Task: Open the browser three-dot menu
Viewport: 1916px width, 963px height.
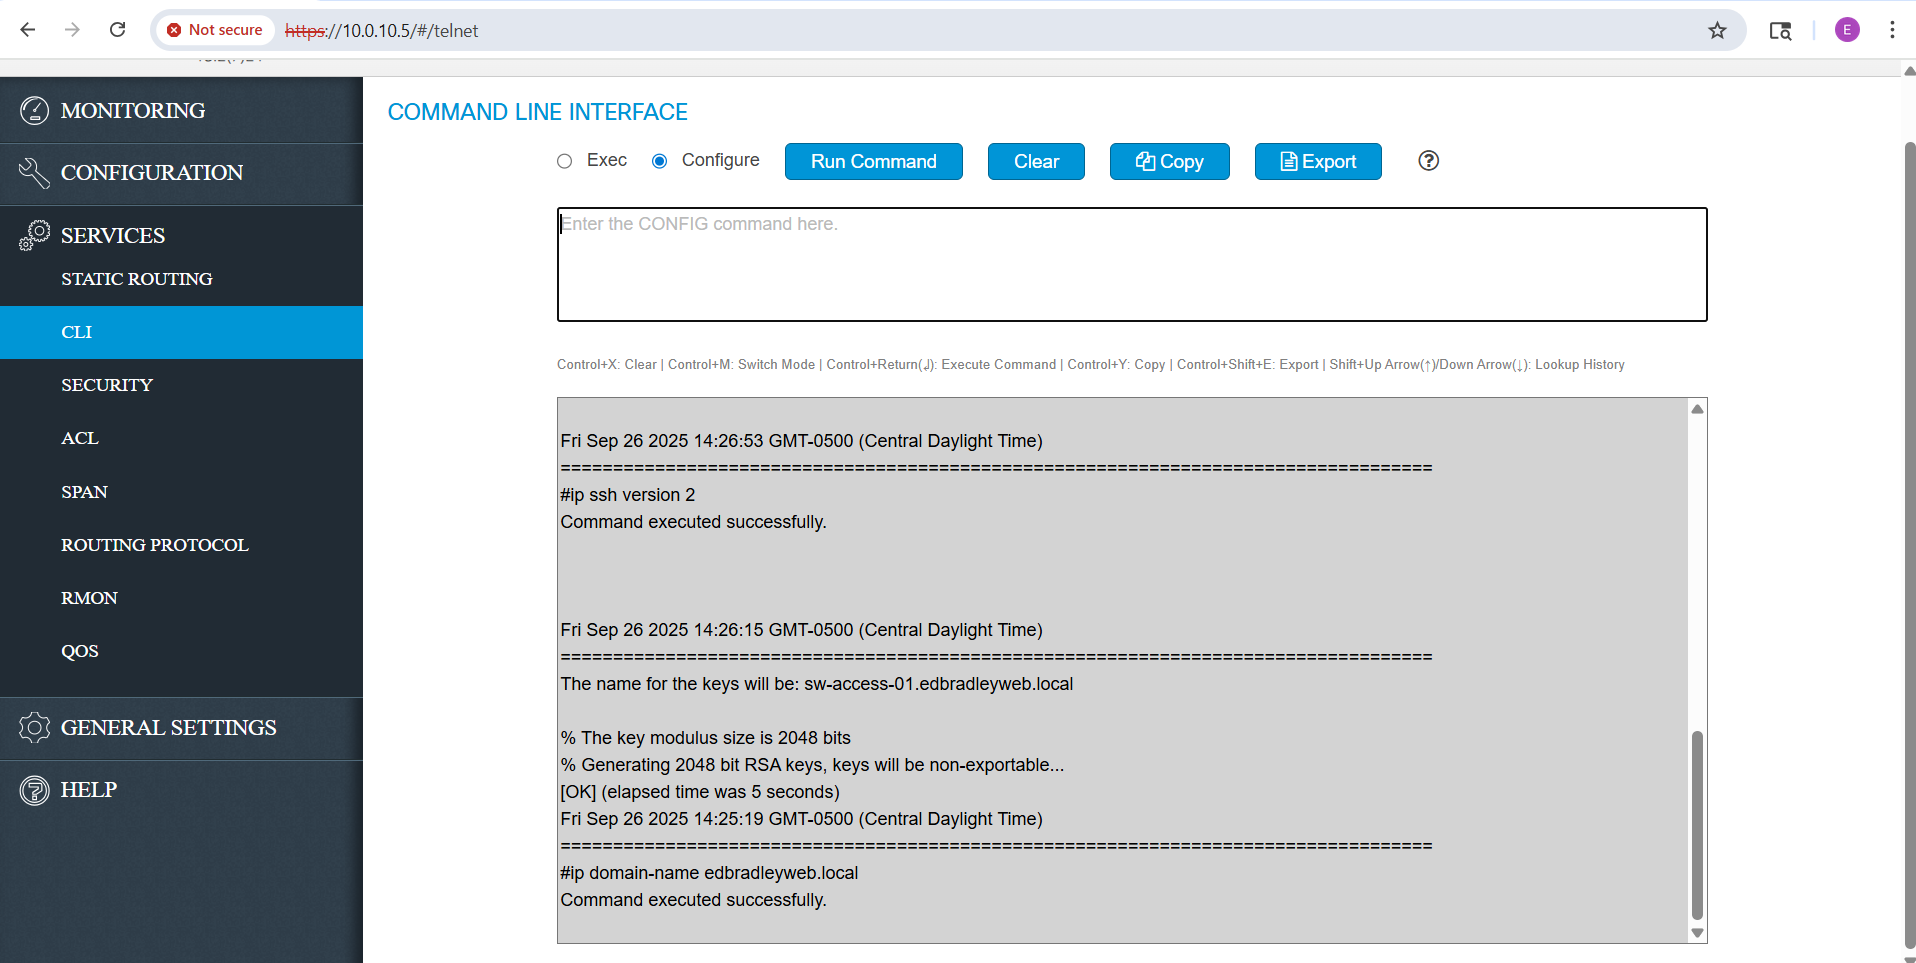Action: pyautogui.click(x=1892, y=30)
